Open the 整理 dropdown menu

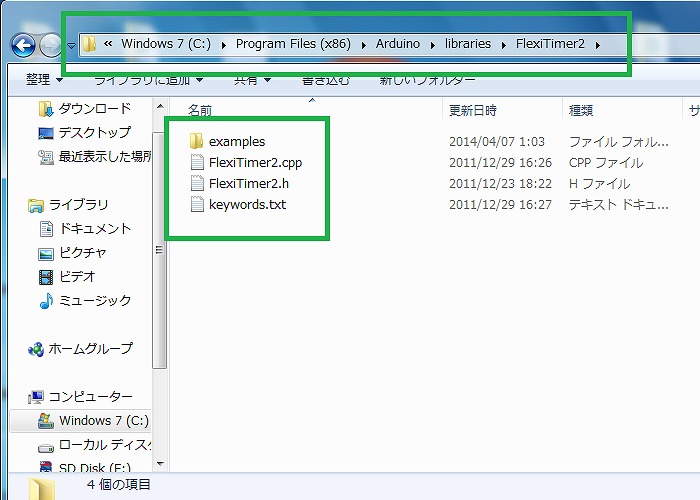(43, 79)
